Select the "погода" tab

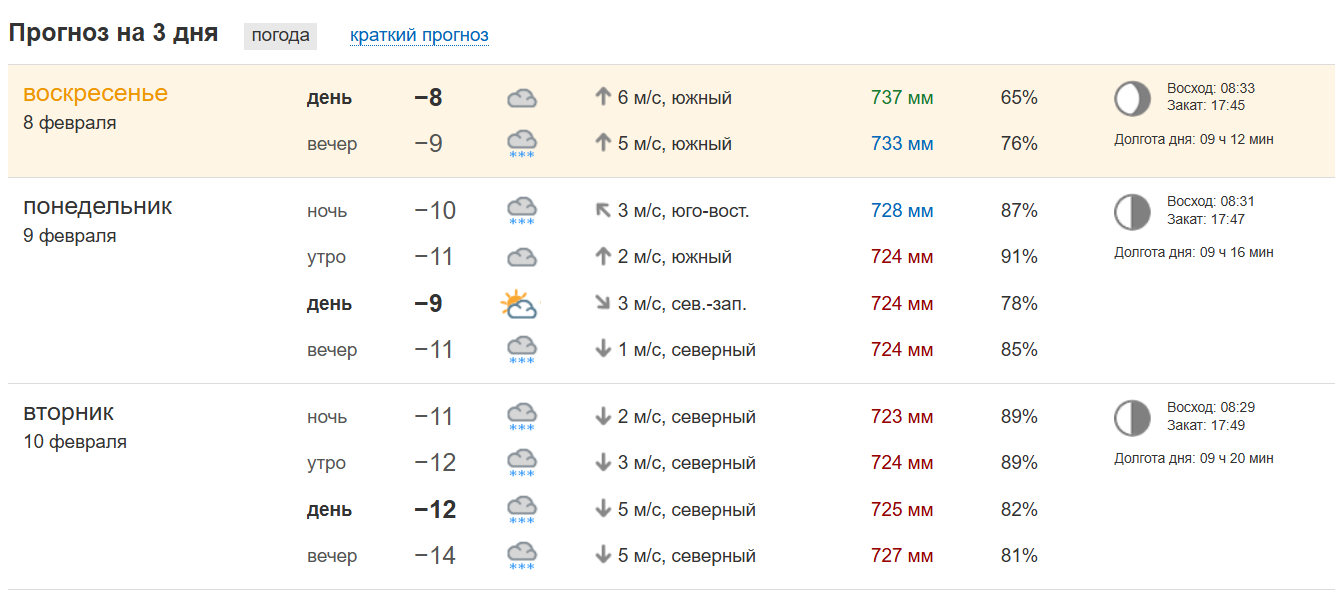point(280,35)
